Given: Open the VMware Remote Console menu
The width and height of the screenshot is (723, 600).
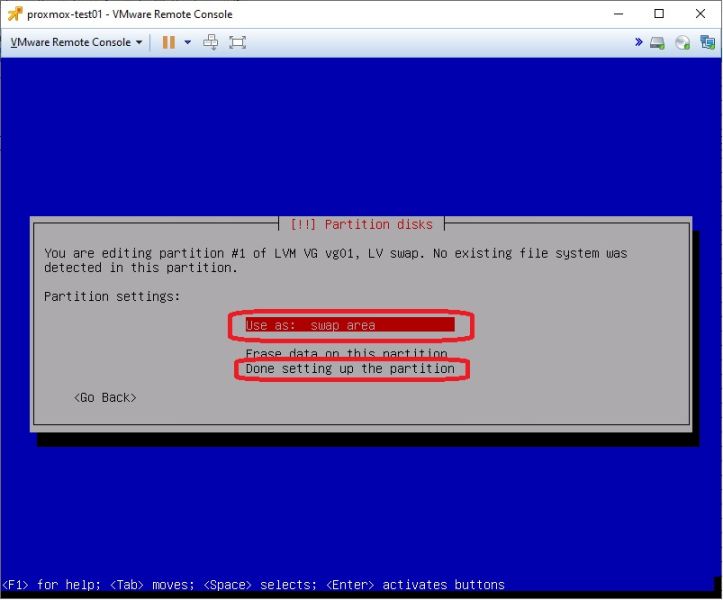Looking at the screenshot, I should (x=76, y=42).
